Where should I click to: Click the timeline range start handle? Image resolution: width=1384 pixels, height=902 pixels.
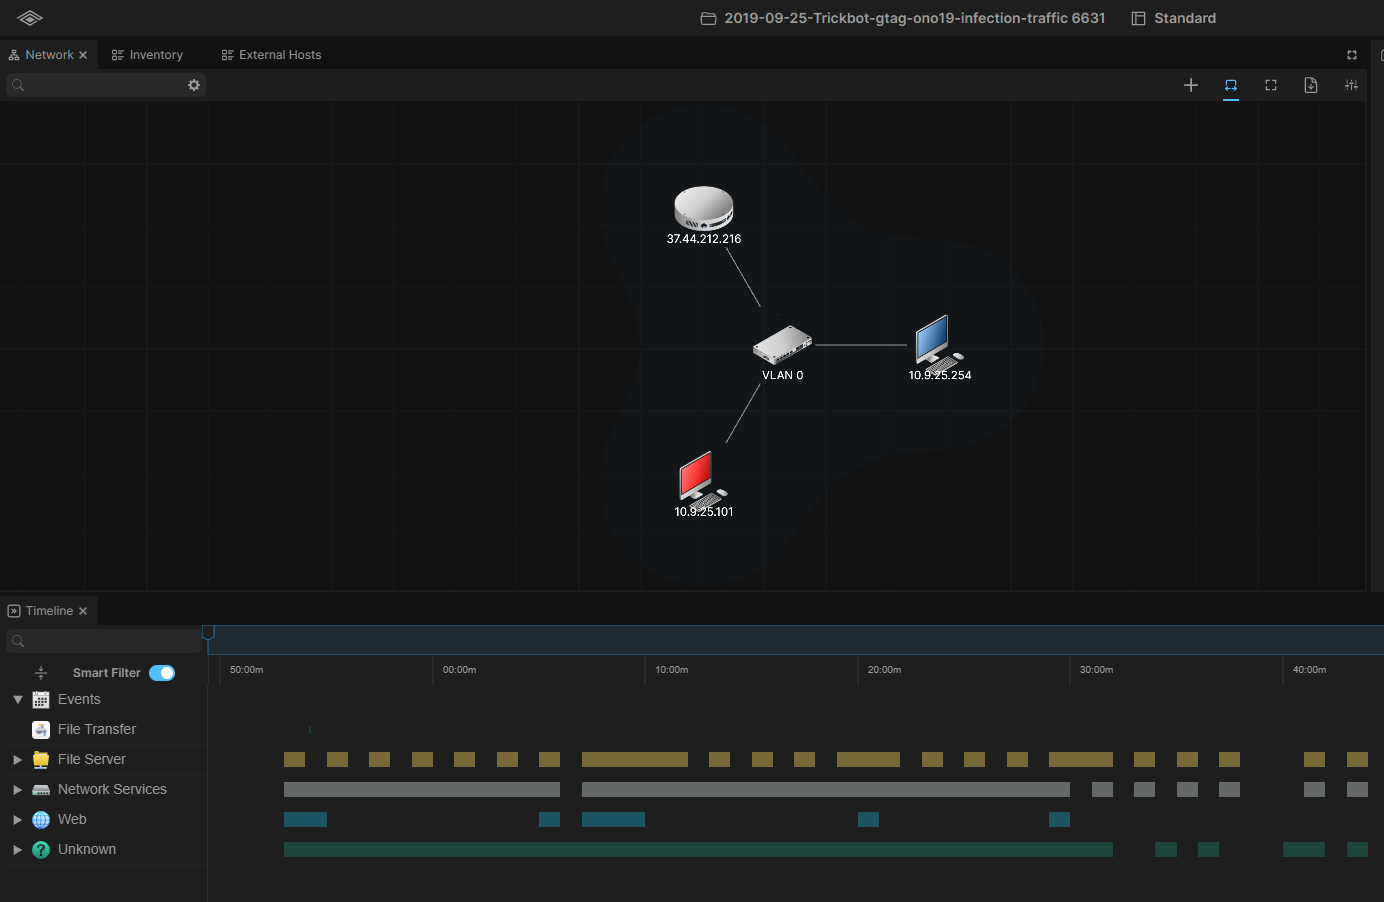click(208, 632)
